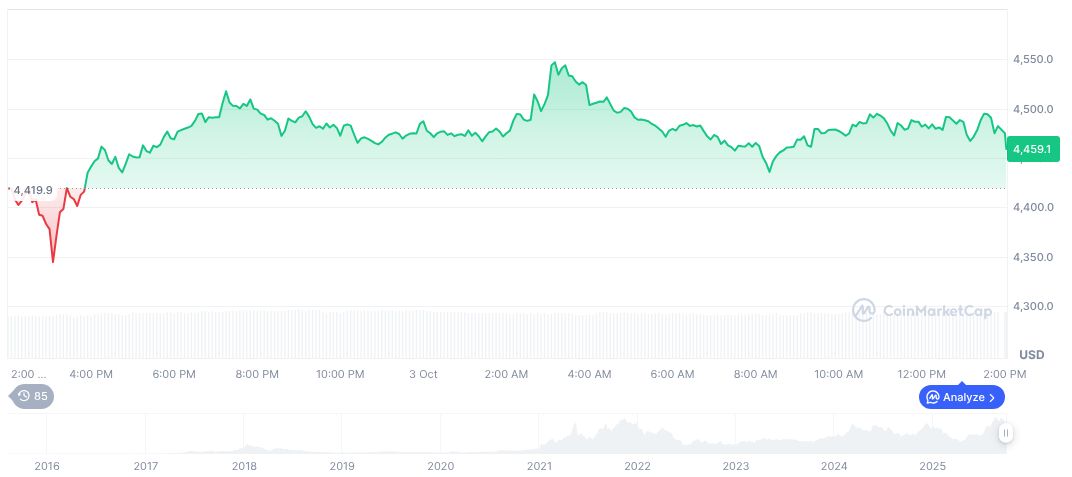The width and height of the screenshot is (1072, 477).
Task: Click the lowest red dip on the price line
Action: coord(53,261)
